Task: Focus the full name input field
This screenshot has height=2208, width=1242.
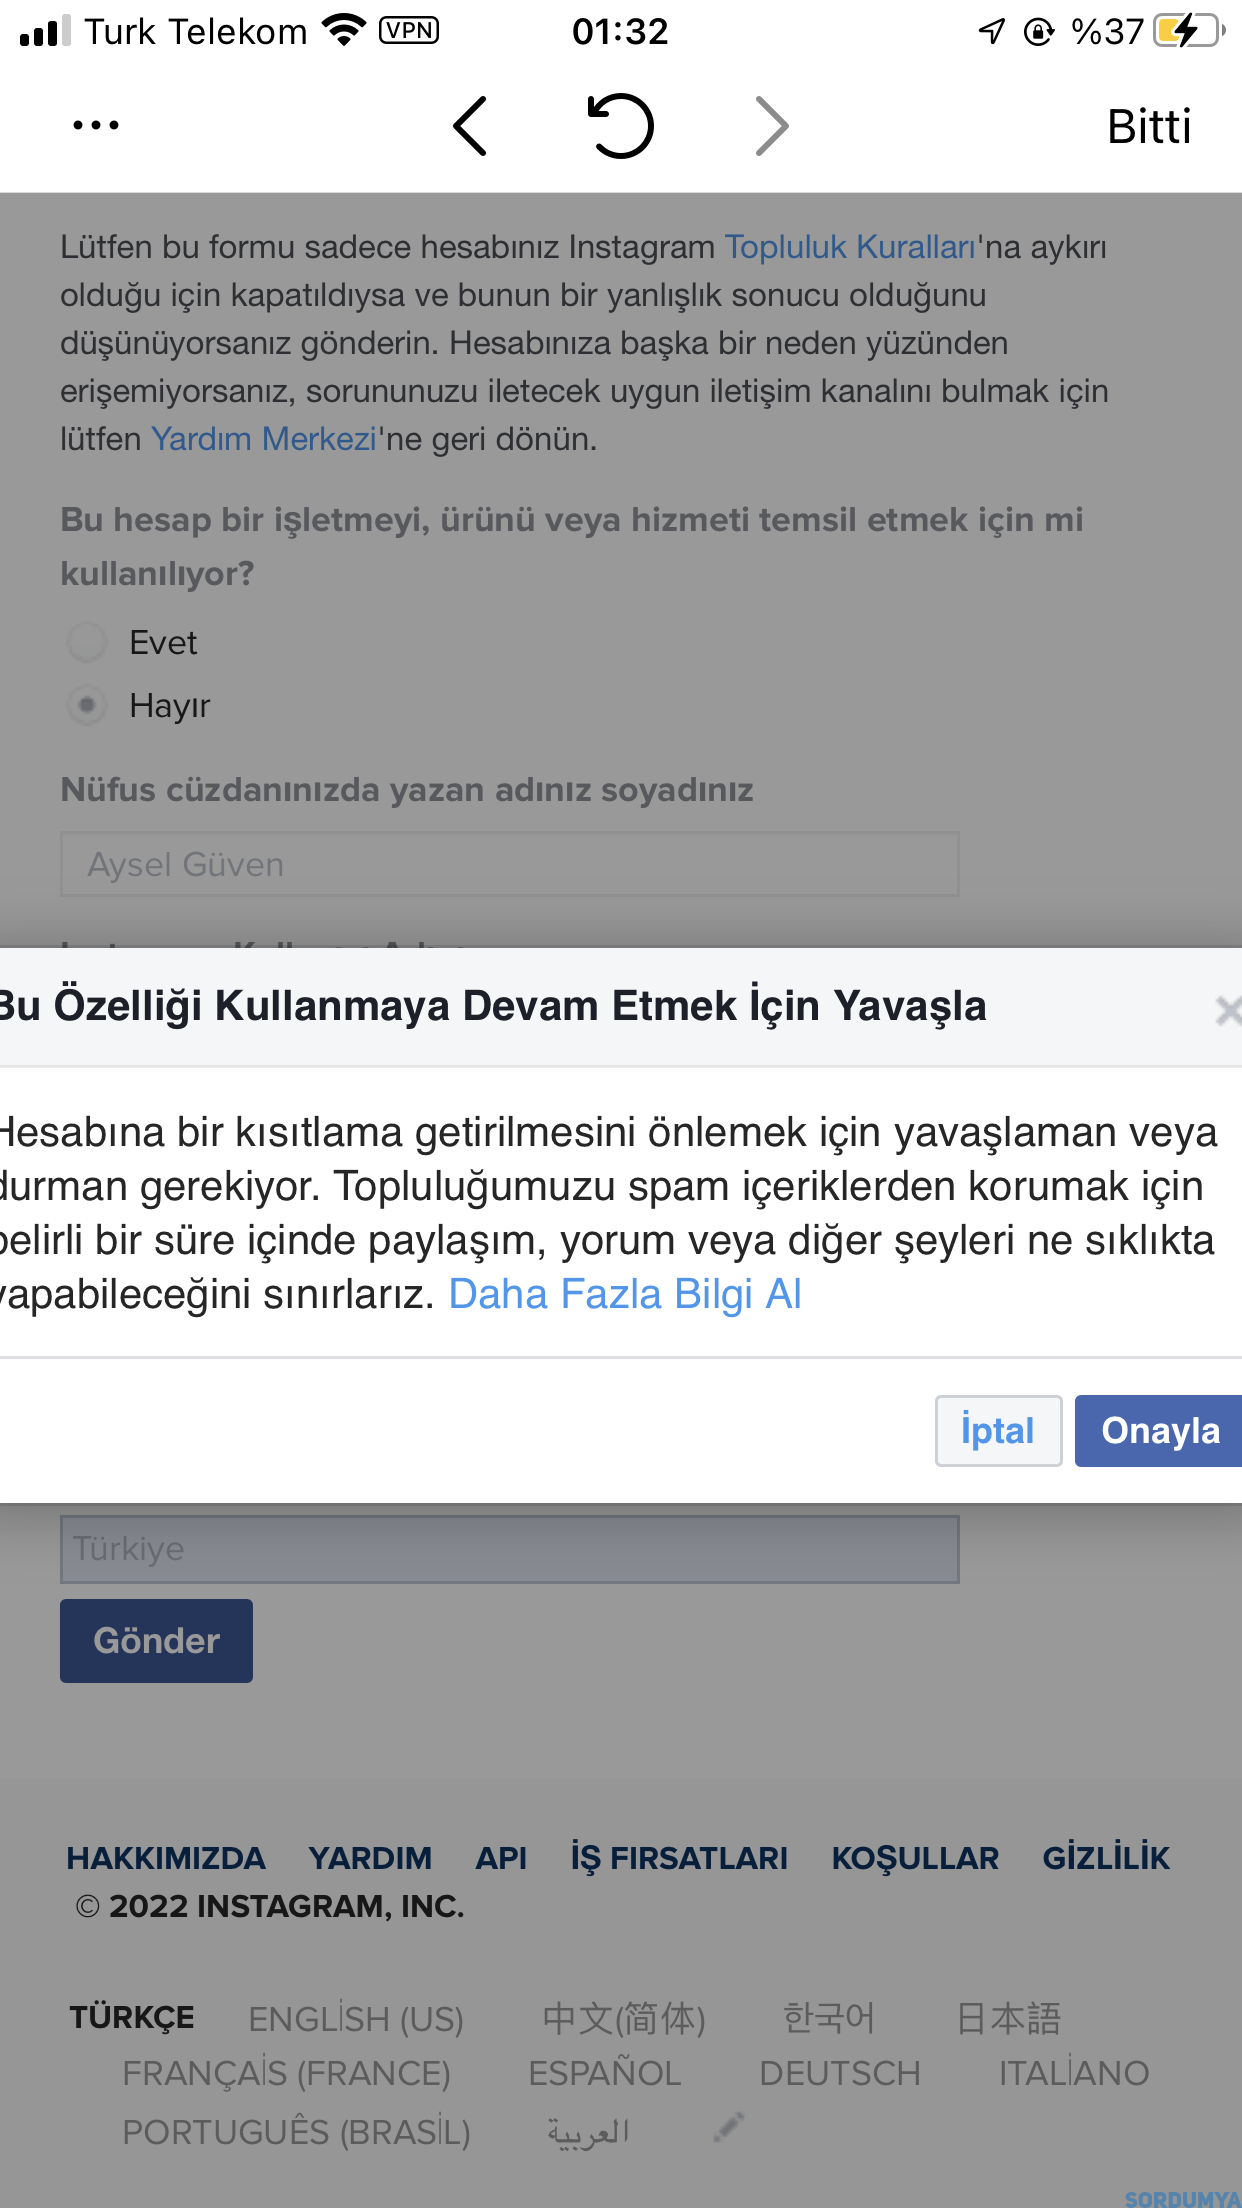Action: click(510, 864)
